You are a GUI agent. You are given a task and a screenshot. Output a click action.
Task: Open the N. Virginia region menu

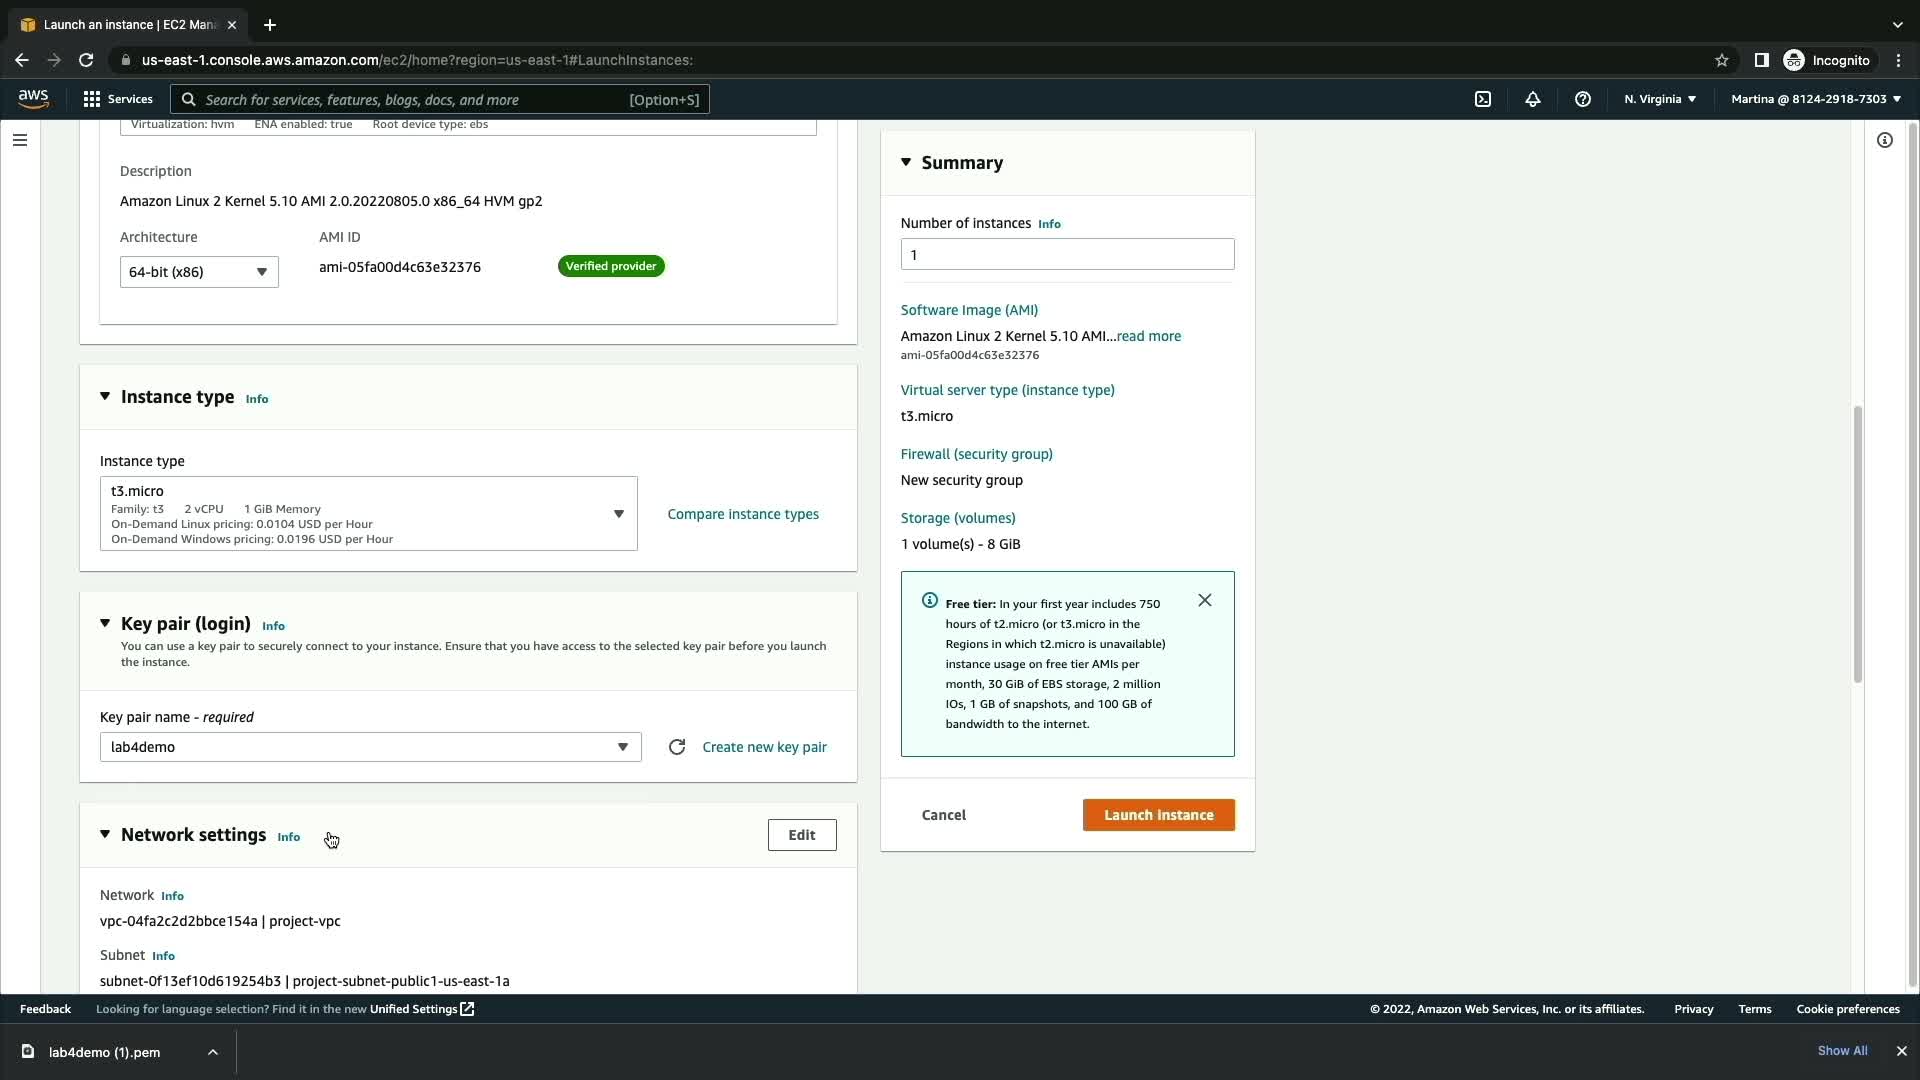[1659, 99]
